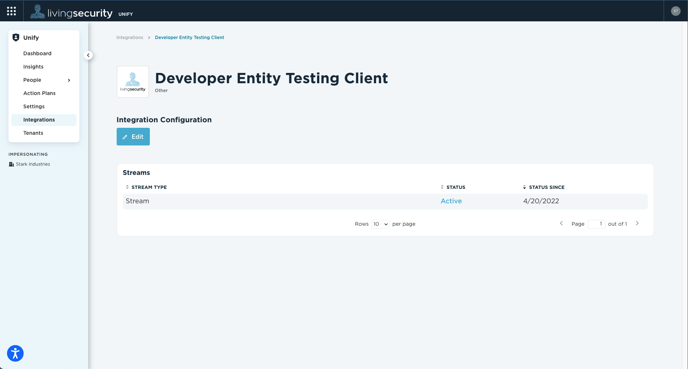This screenshot has width=688, height=369.
Task: Click Stark Industries impersonation label
Action: [33, 164]
